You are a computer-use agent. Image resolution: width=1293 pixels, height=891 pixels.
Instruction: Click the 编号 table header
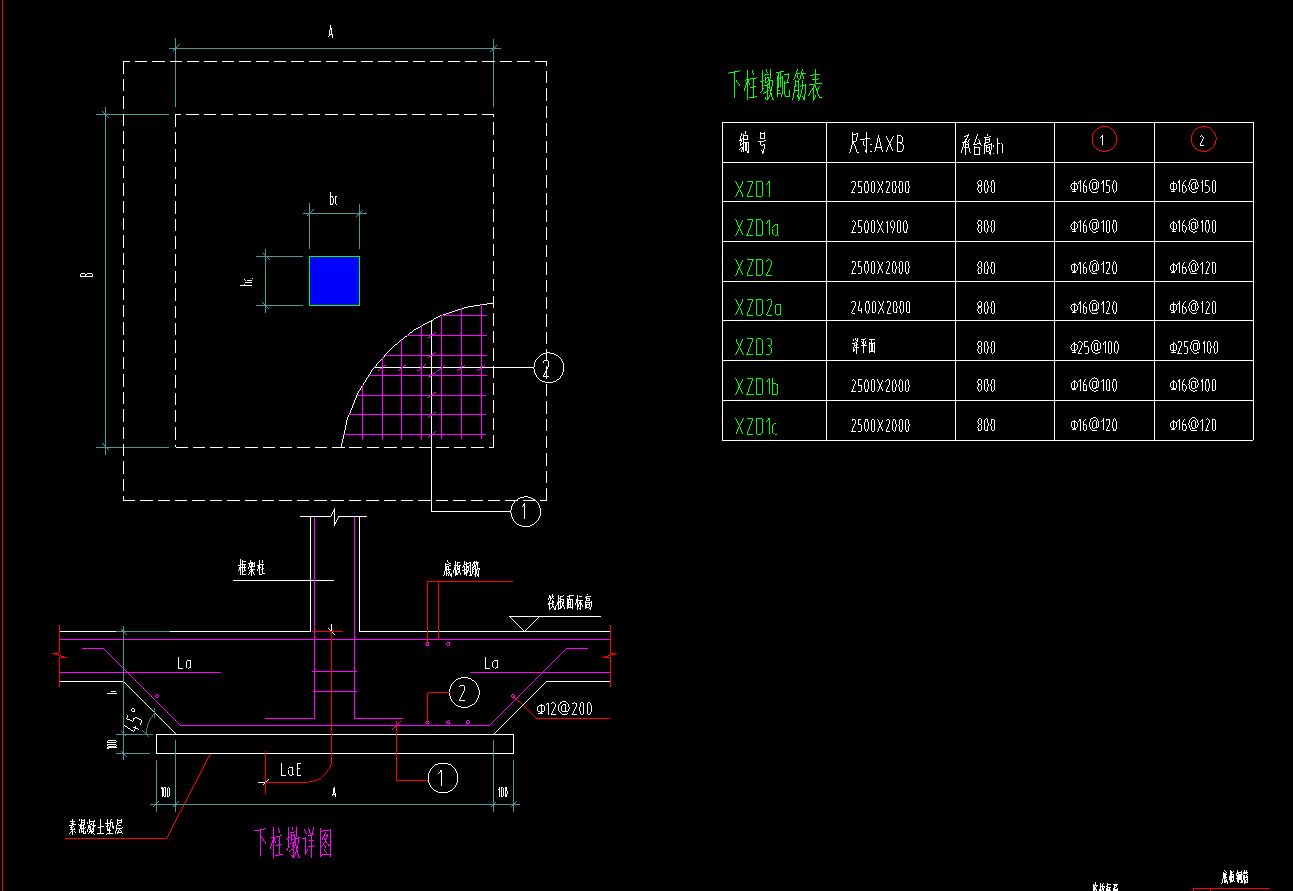(x=754, y=144)
